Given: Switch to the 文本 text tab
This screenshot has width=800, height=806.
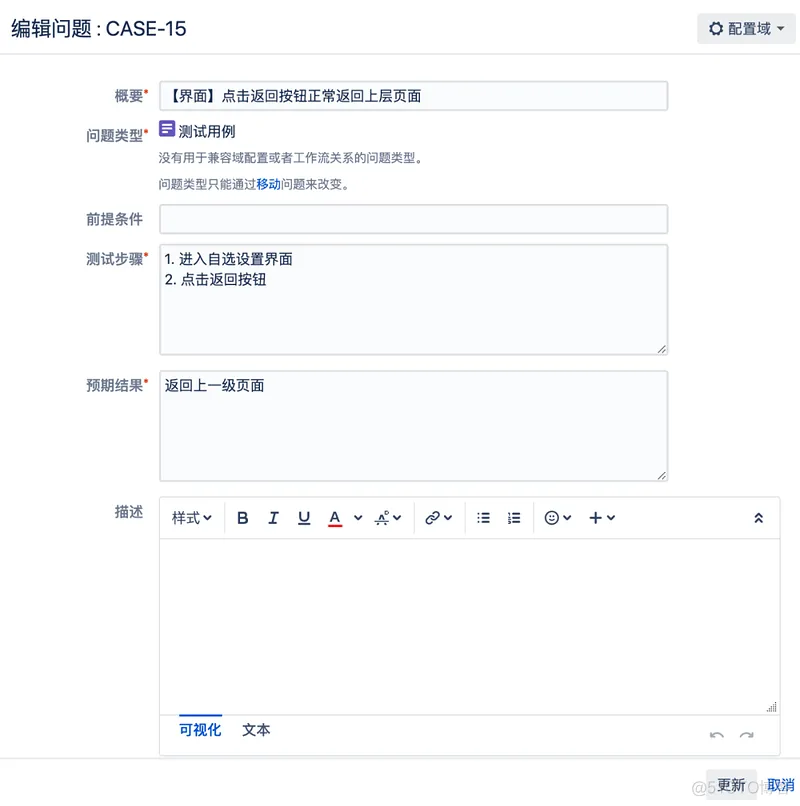Looking at the screenshot, I should [x=256, y=729].
